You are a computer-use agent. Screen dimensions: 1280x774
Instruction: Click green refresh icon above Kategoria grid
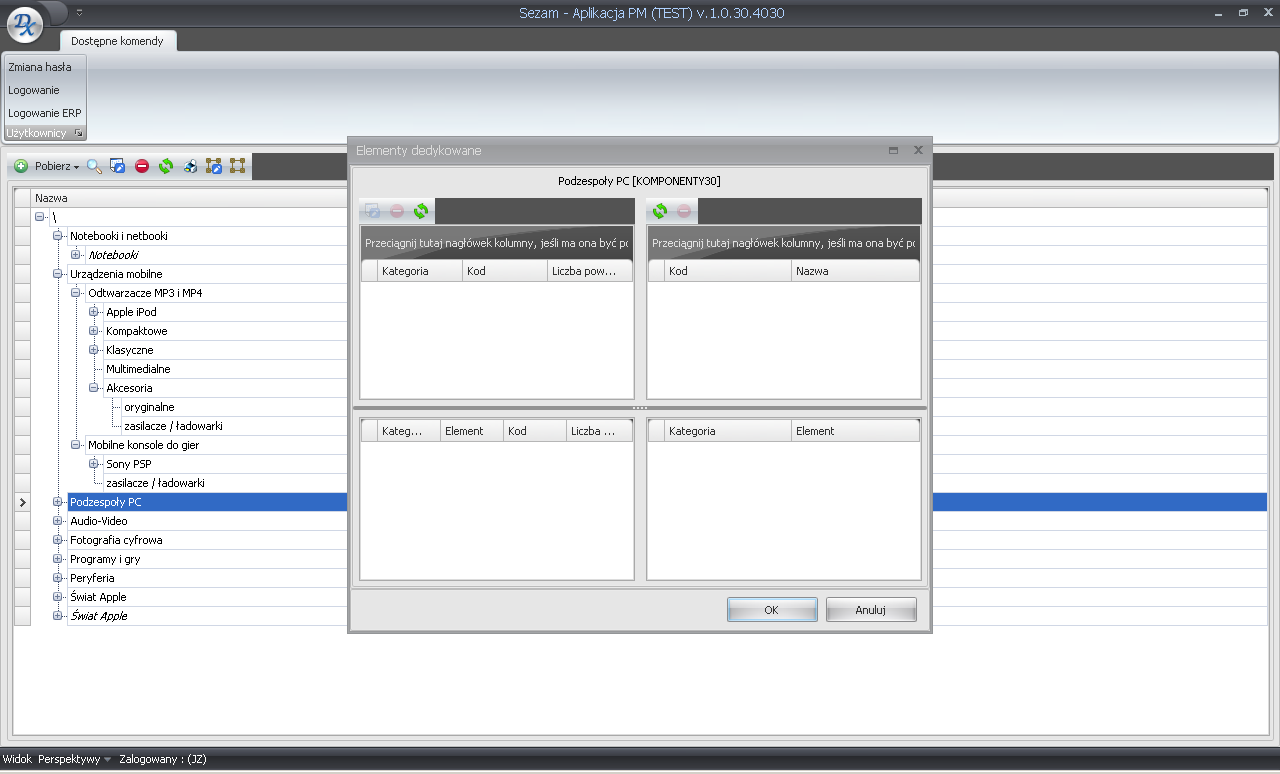click(x=421, y=211)
